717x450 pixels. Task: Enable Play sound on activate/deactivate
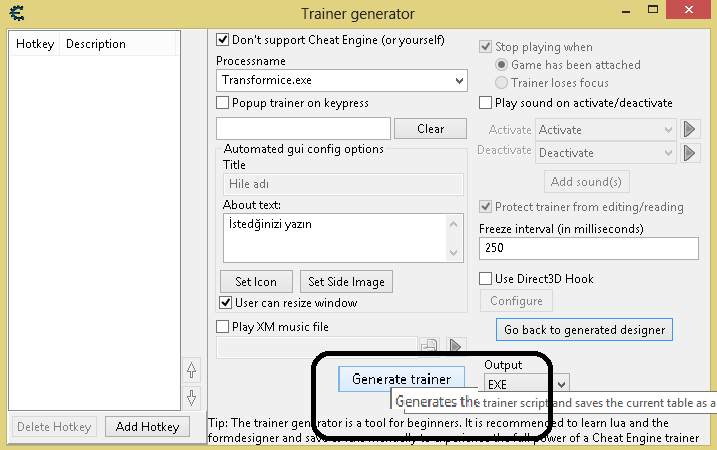click(x=485, y=102)
